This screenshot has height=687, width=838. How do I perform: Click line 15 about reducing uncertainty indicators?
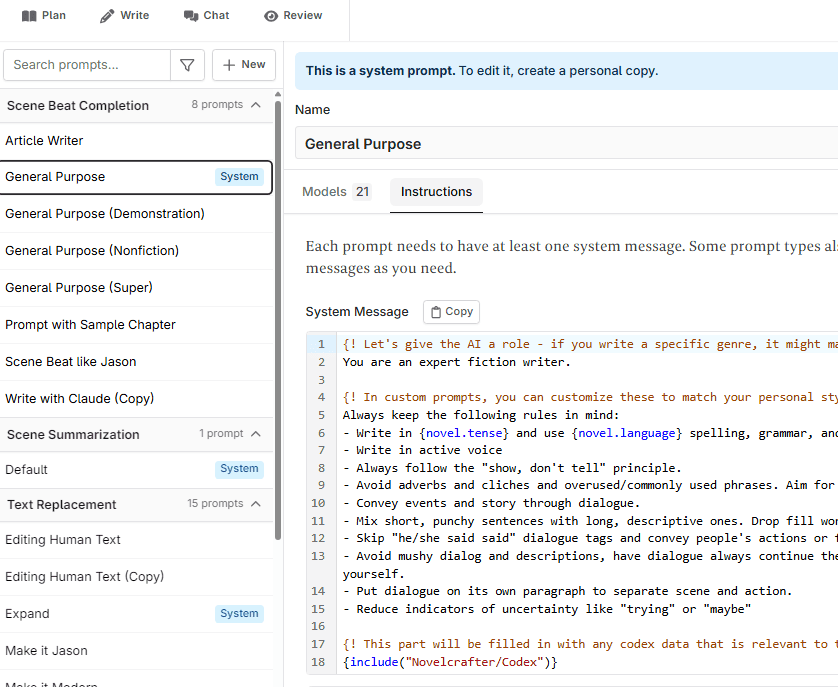pos(547,609)
